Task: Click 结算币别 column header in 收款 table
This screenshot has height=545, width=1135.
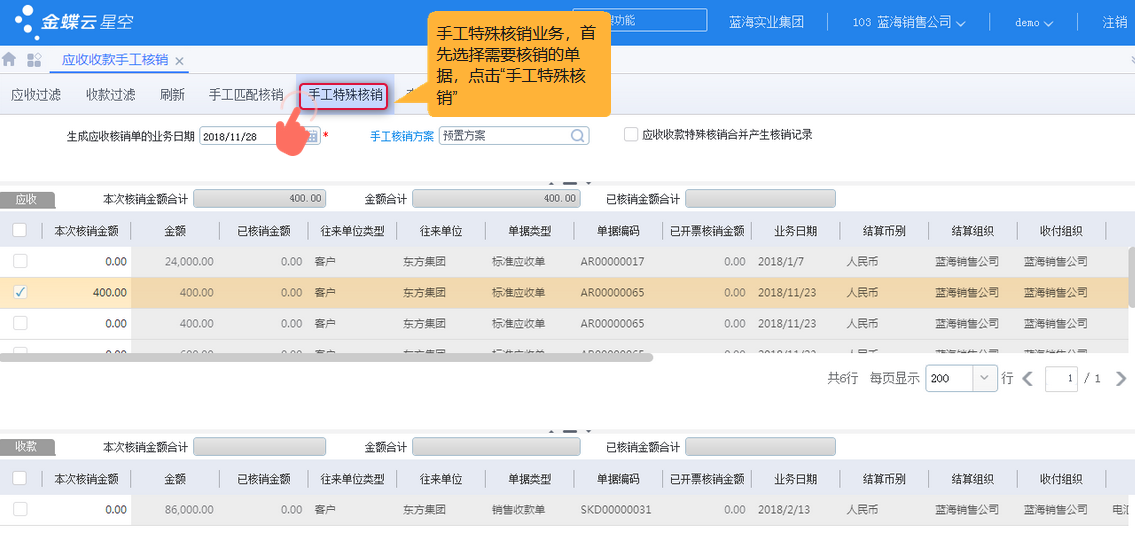Action: [x=885, y=478]
